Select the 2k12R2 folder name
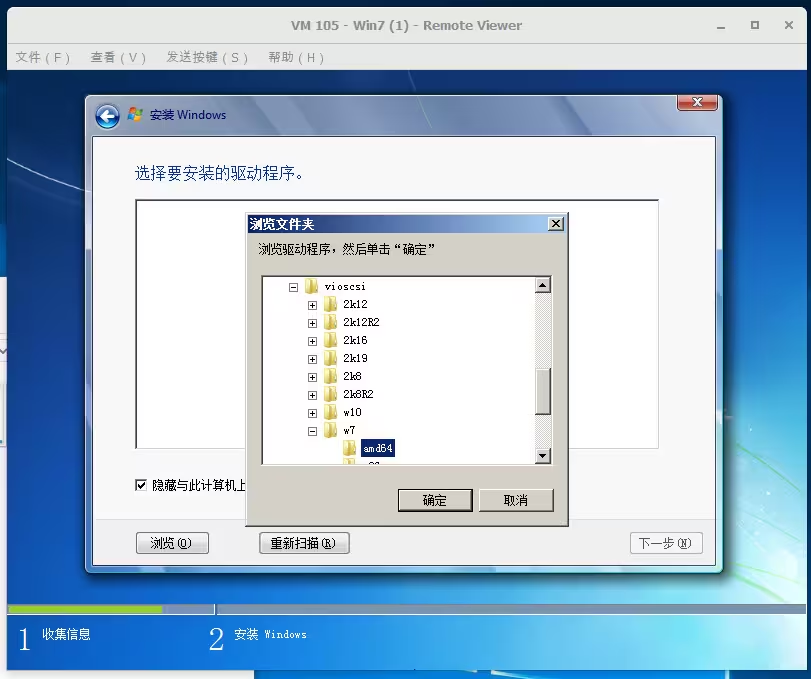This screenshot has width=811, height=679. (361, 322)
